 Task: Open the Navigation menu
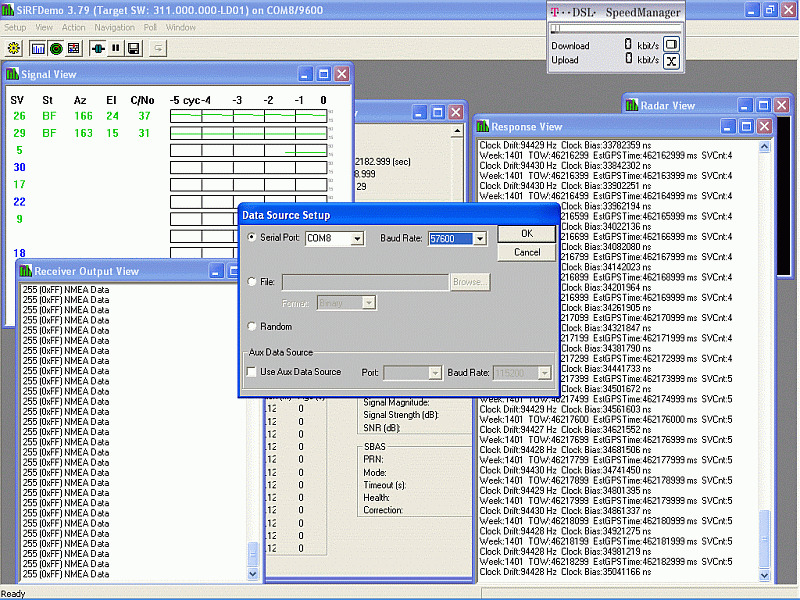tap(114, 27)
